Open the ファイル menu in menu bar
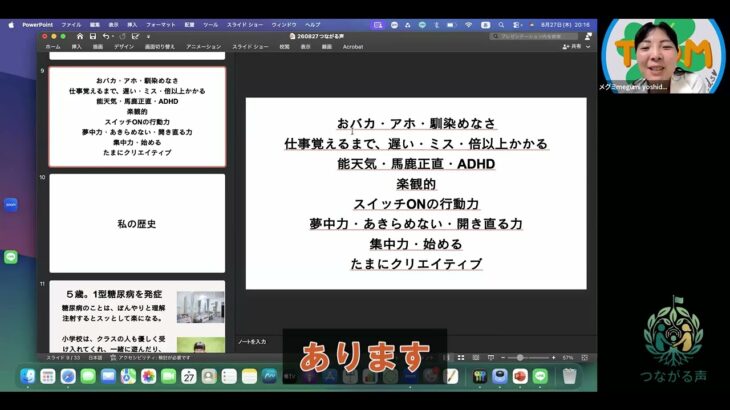This screenshot has height=410, width=730. pos(71,25)
